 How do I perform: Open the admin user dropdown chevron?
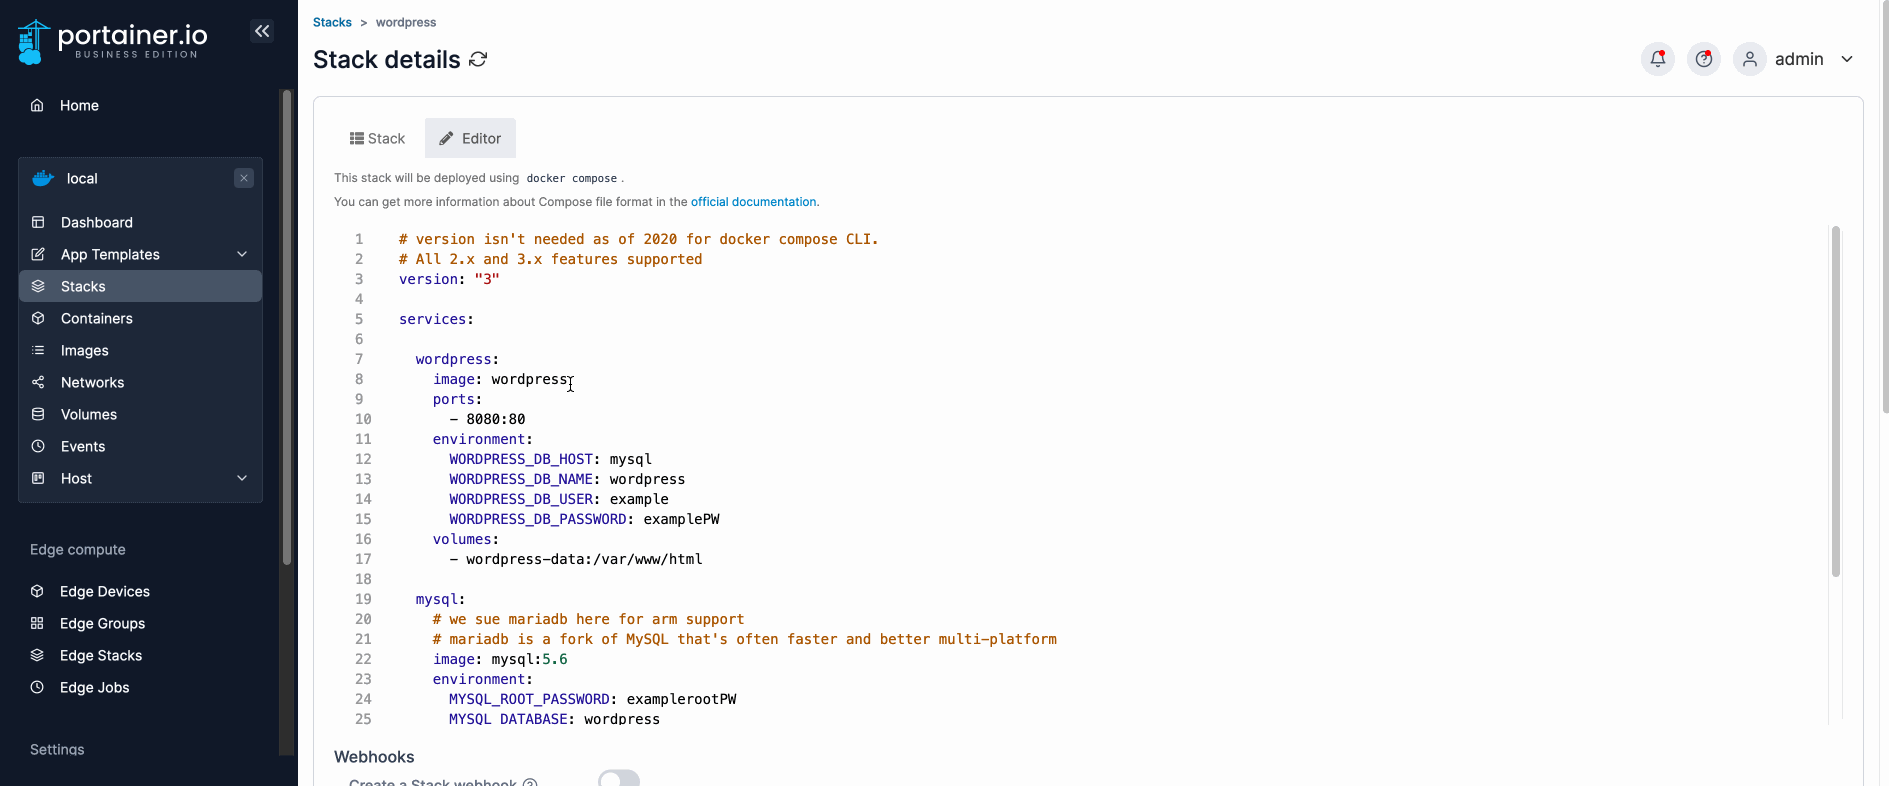pos(1847,59)
